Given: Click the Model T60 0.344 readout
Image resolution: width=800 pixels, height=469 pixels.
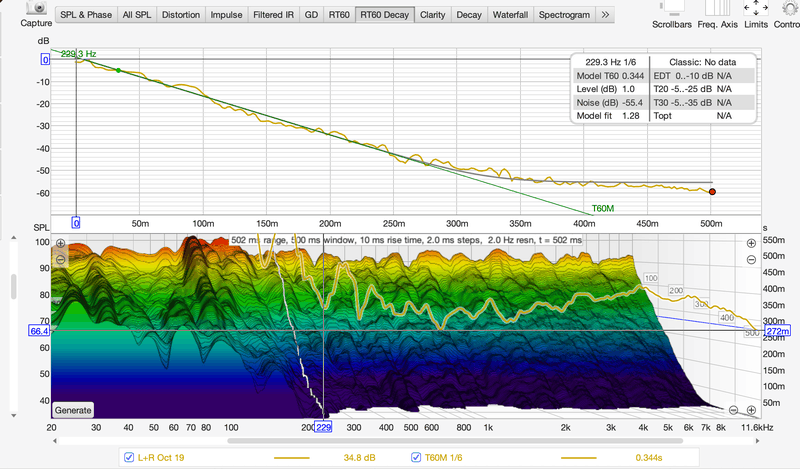Looking at the screenshot, I should pos(610,76).
